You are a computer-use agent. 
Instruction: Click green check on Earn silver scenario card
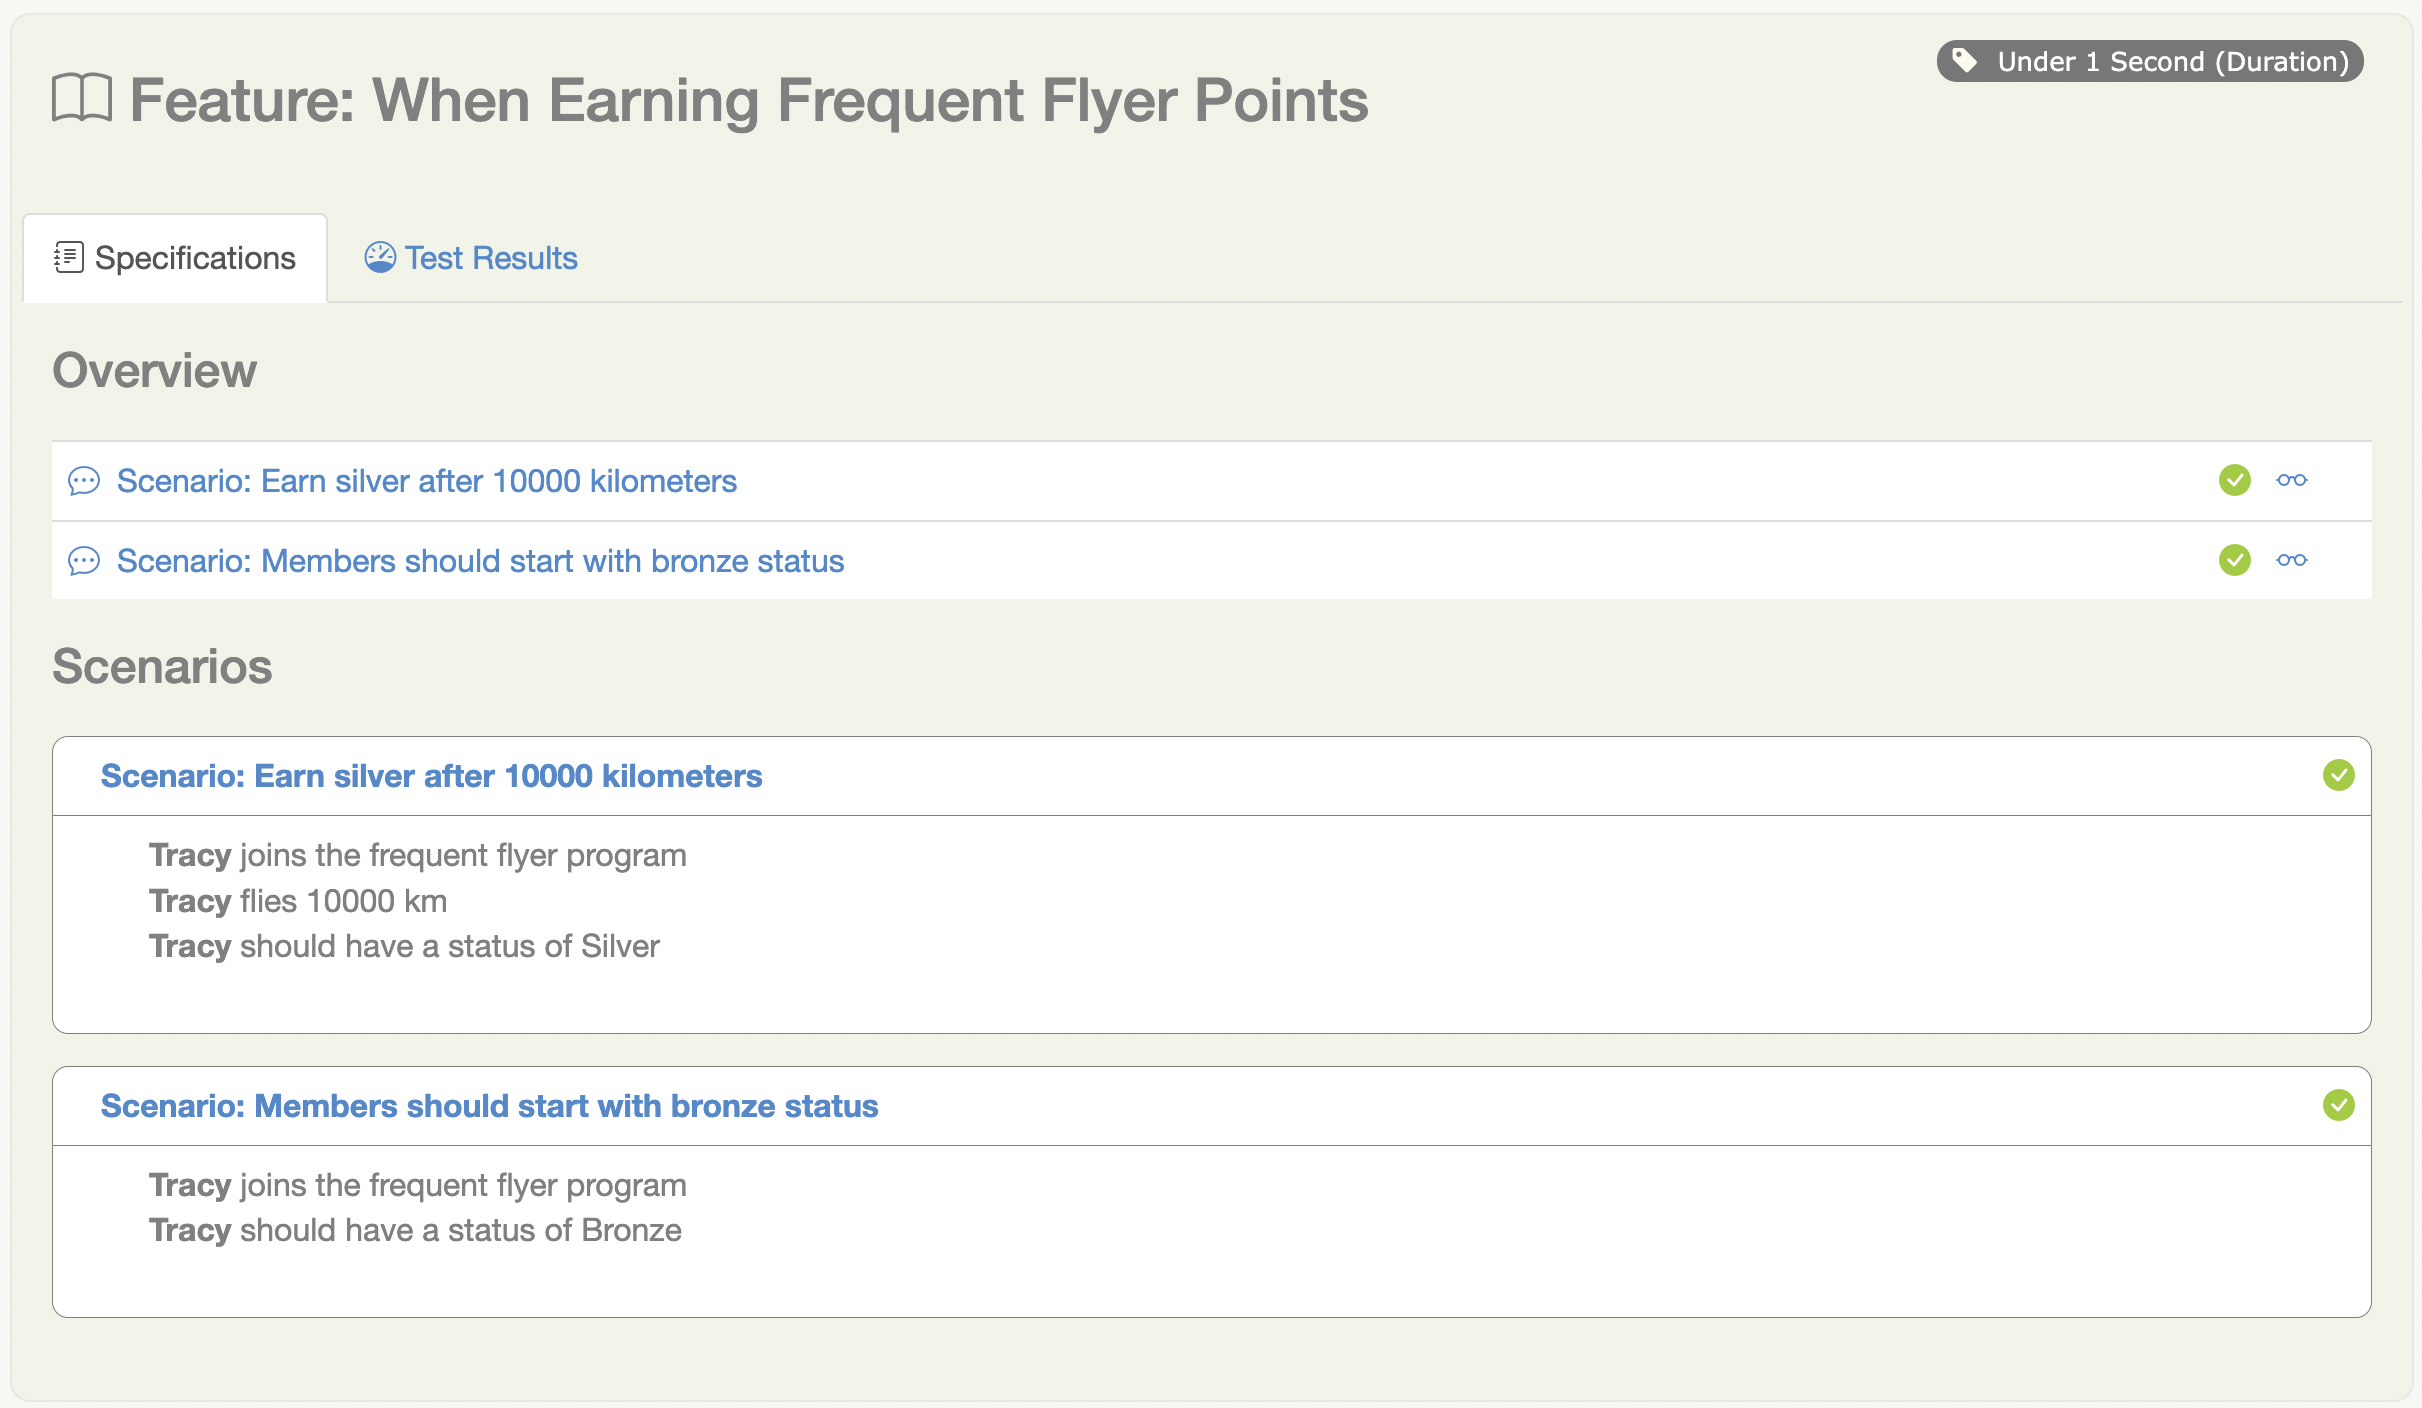[2338, 775]
